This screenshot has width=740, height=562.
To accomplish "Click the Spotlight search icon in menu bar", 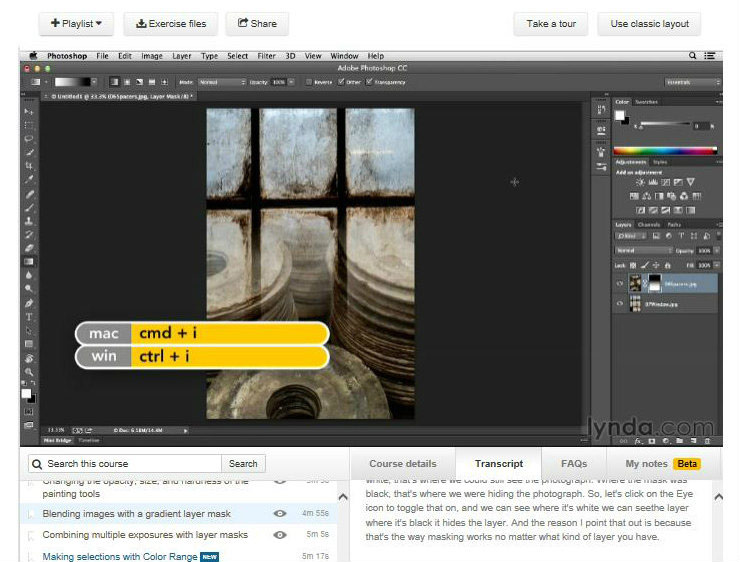I will pos(692,56).
